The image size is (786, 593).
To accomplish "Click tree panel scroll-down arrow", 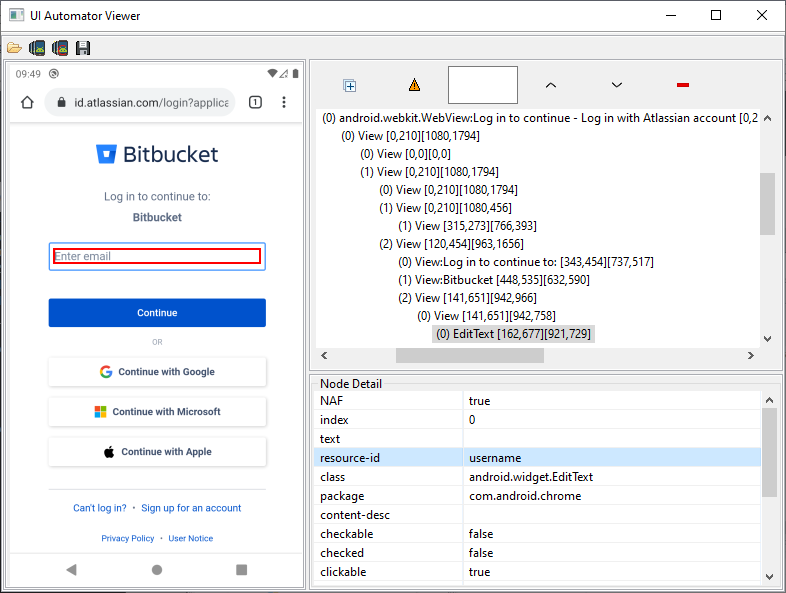I will 767,339.
